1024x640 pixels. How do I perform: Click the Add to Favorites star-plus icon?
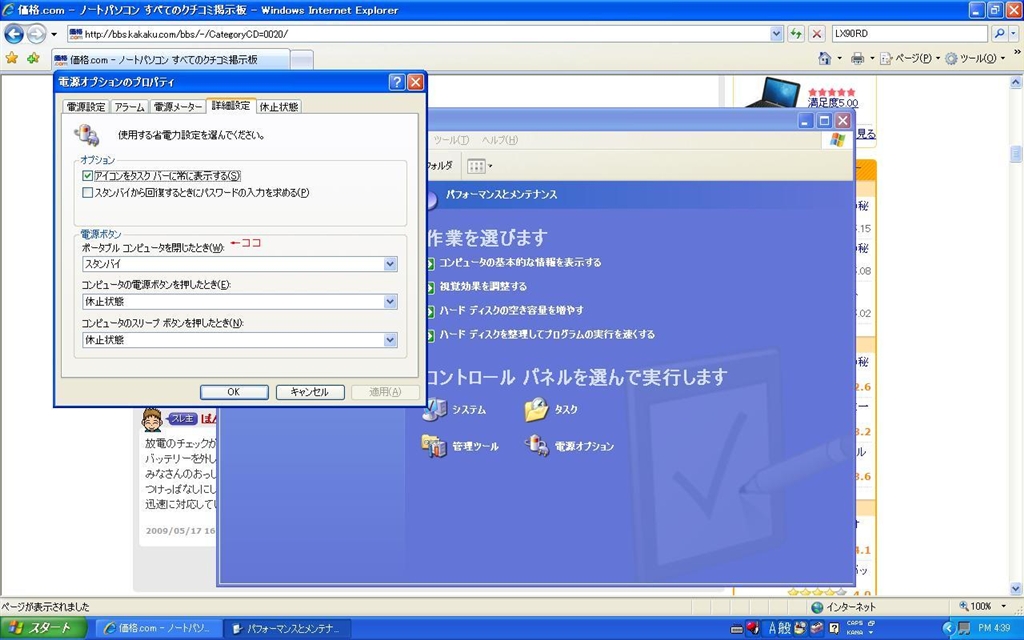[33, 59]
